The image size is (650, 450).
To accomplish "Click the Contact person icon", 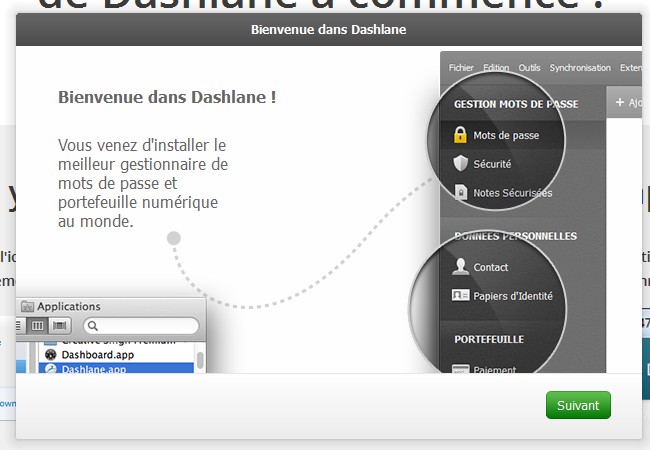I will tap(460, 267).
